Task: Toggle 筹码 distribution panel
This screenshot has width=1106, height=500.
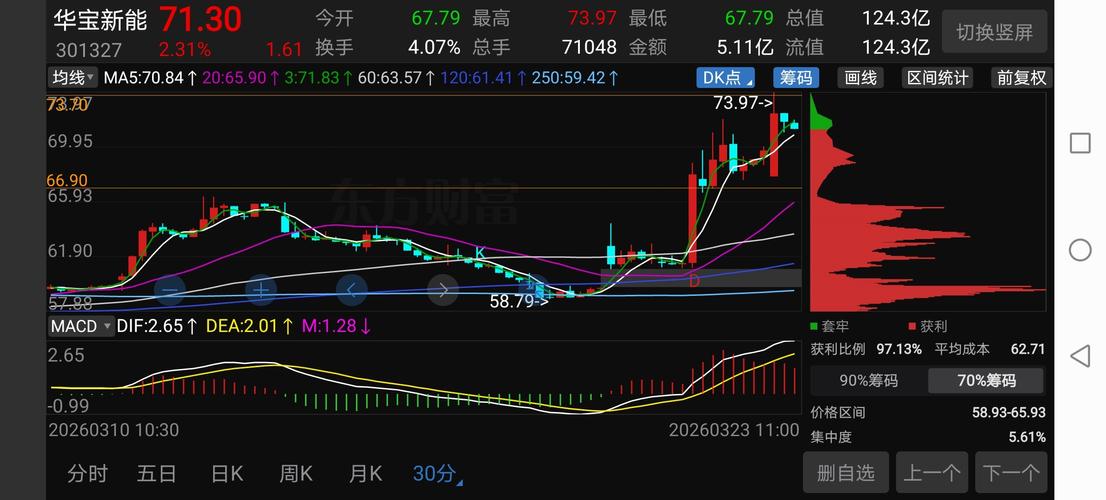Action: click(796, 78)
